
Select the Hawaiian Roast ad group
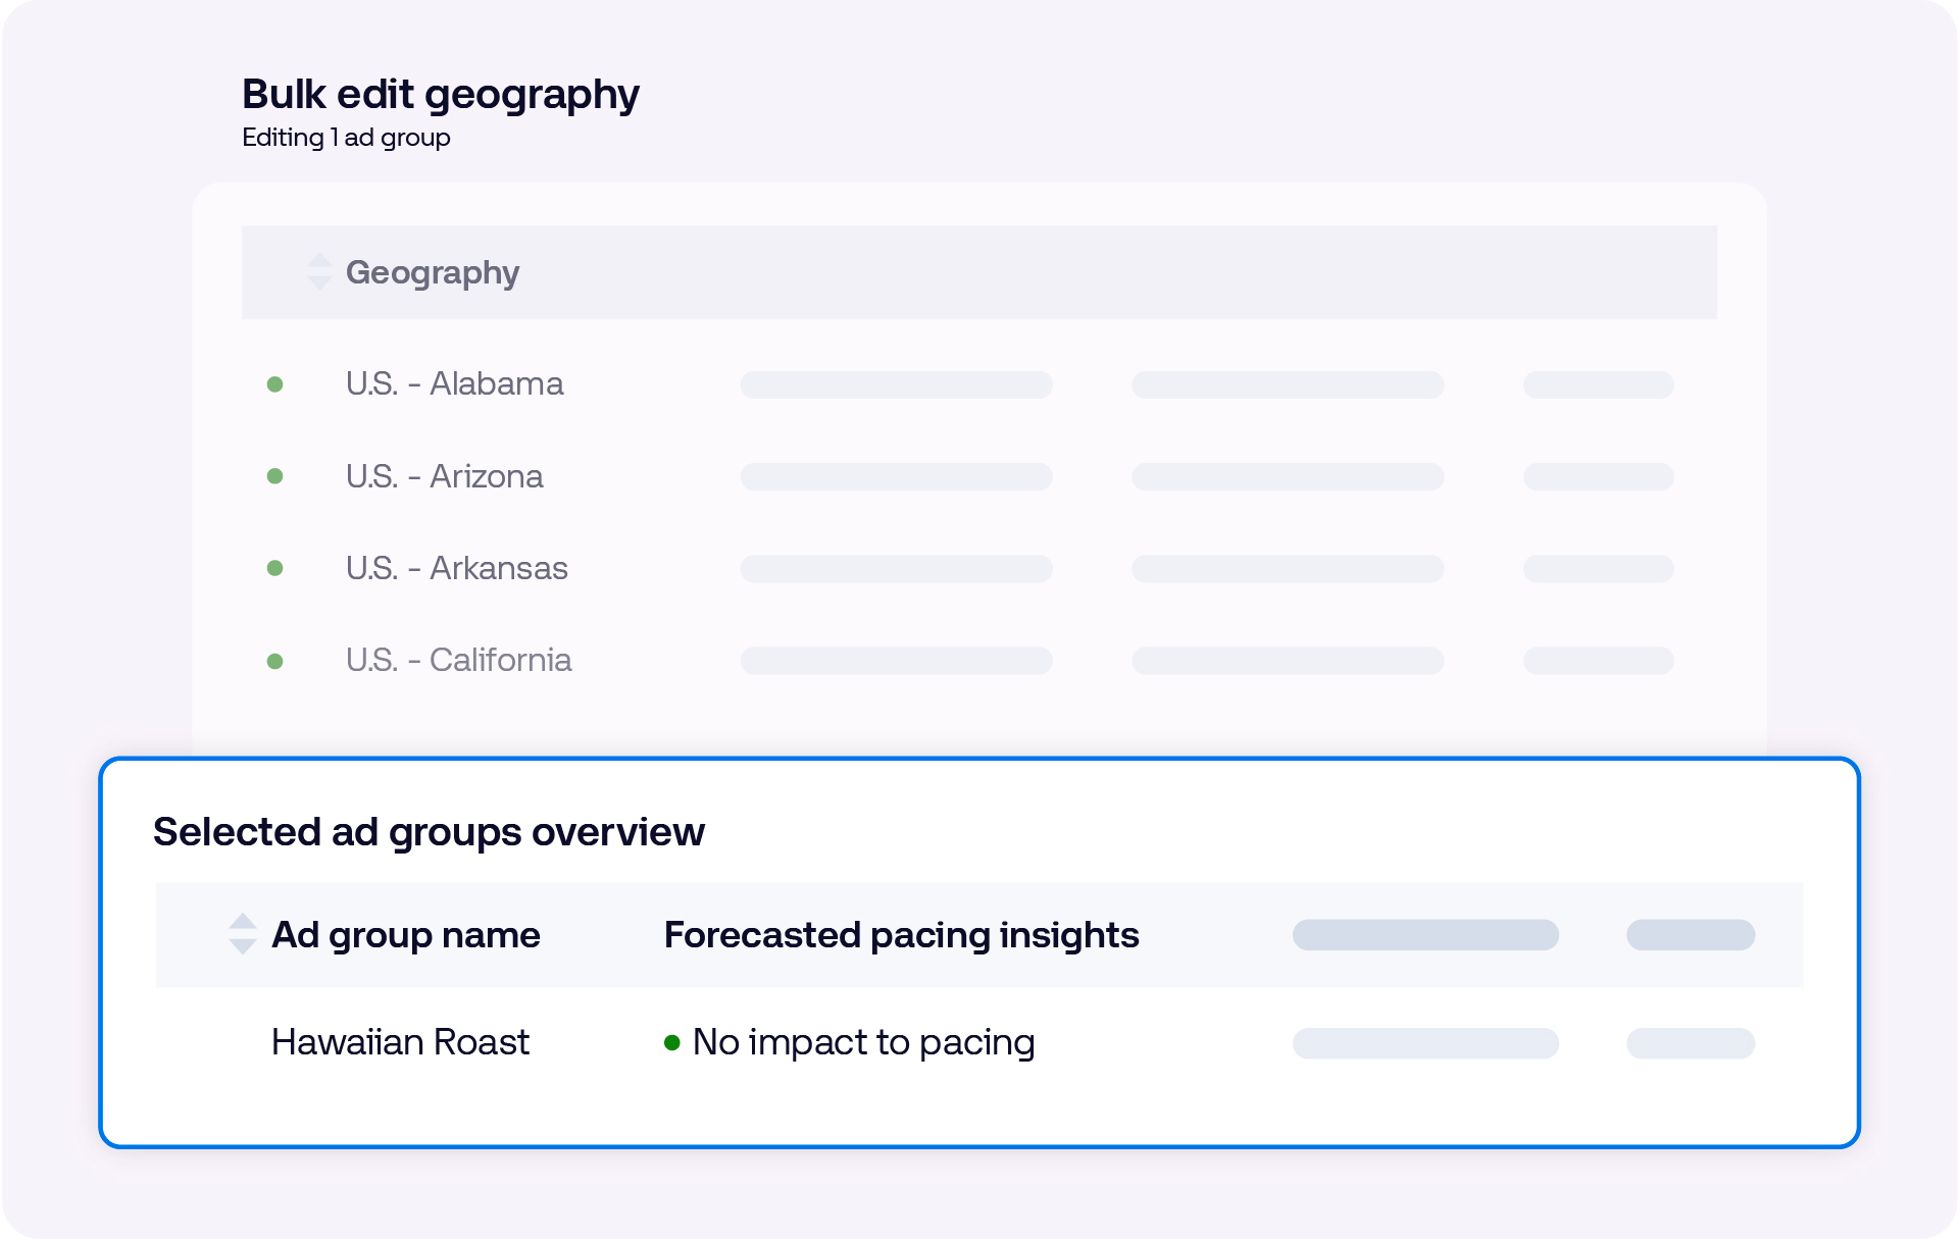pos(400,1042)
